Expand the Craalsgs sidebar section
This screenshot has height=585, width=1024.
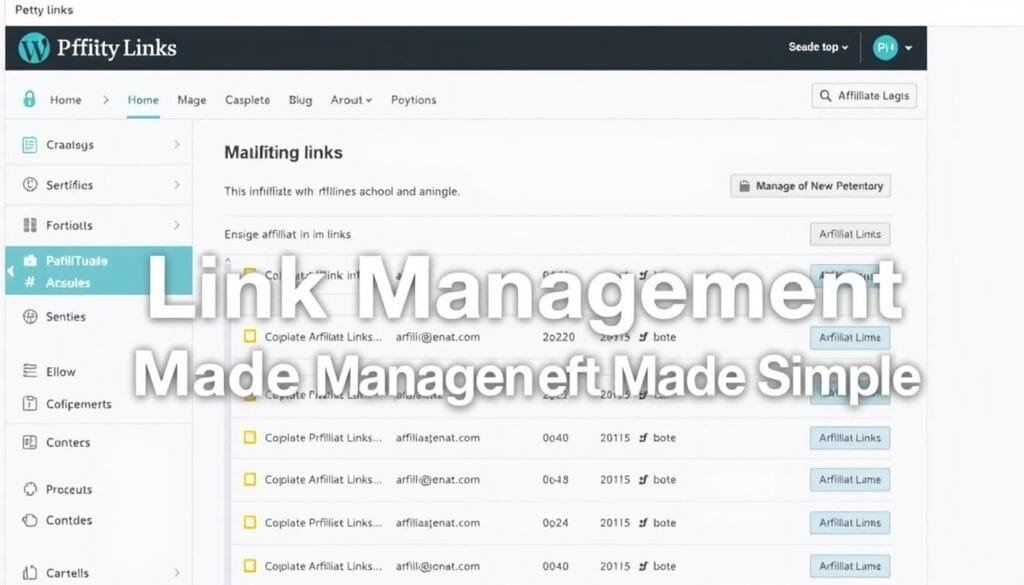[177, 145]
